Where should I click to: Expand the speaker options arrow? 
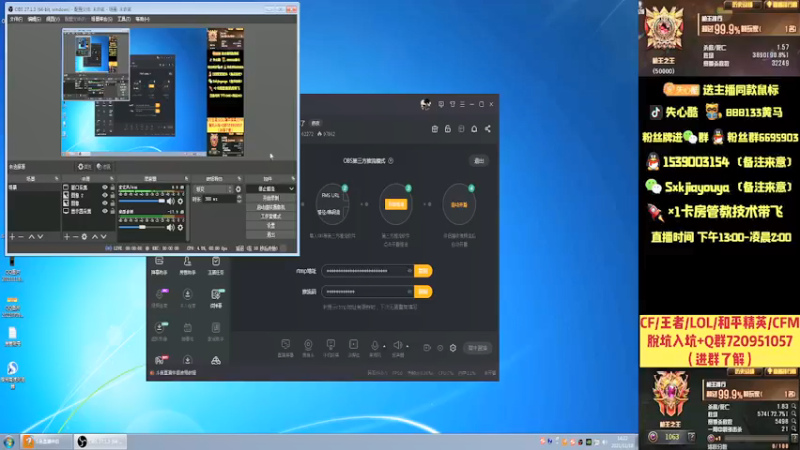click(x=407, y=346)
